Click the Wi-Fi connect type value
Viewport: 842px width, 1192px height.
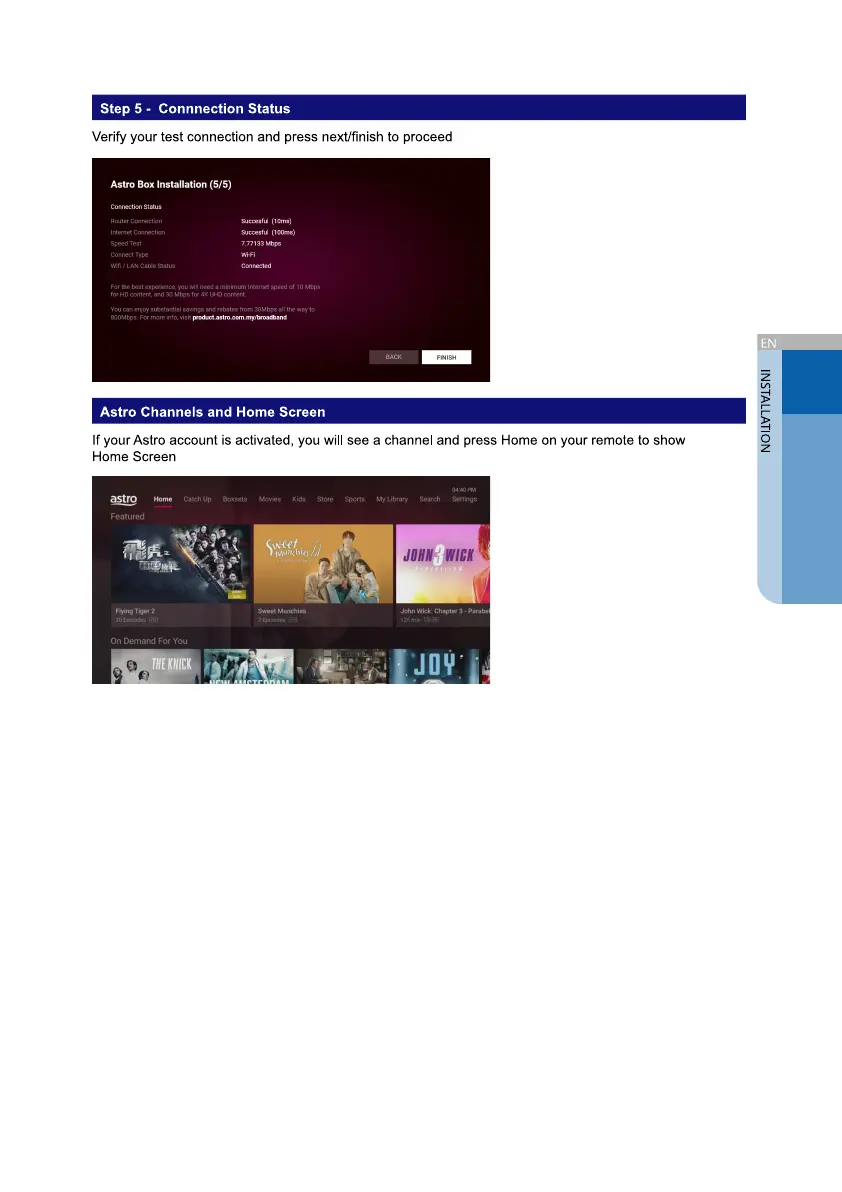coord(248,255)
